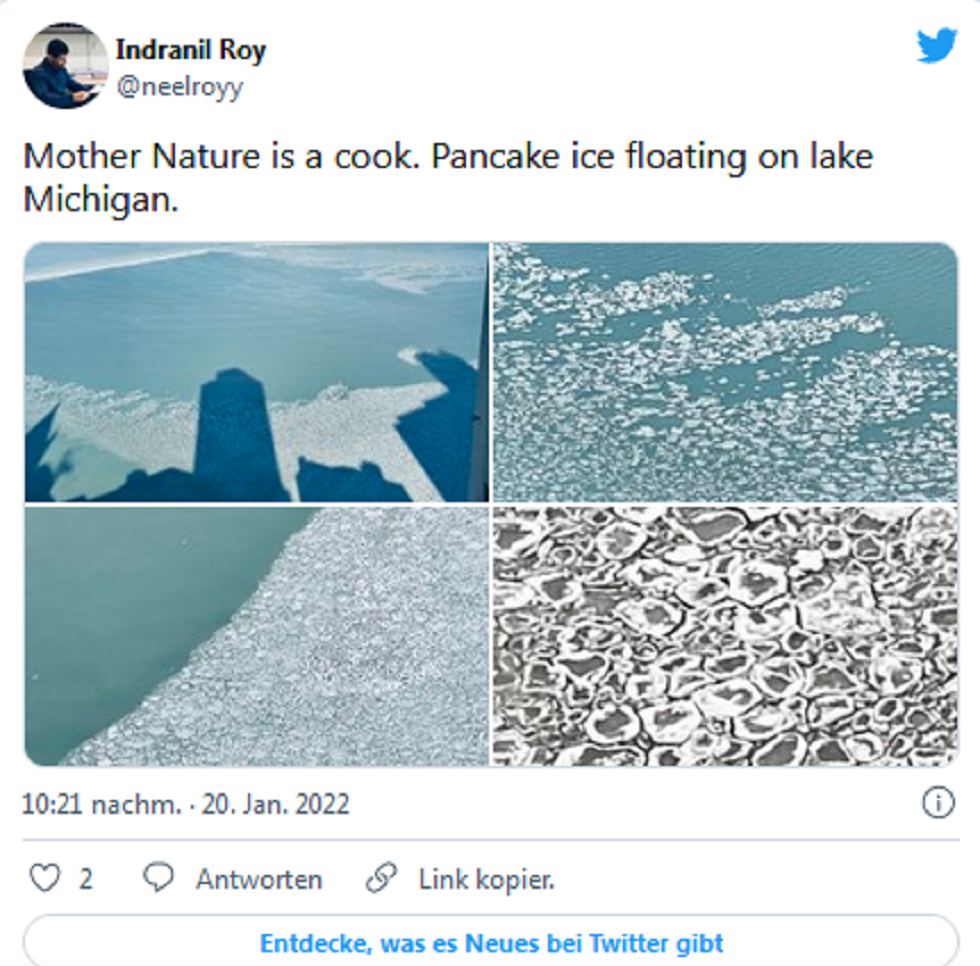Open the 10:21 nachm. tweet time
This screenshot has width=980, height=966.
(x=102, y=804)
